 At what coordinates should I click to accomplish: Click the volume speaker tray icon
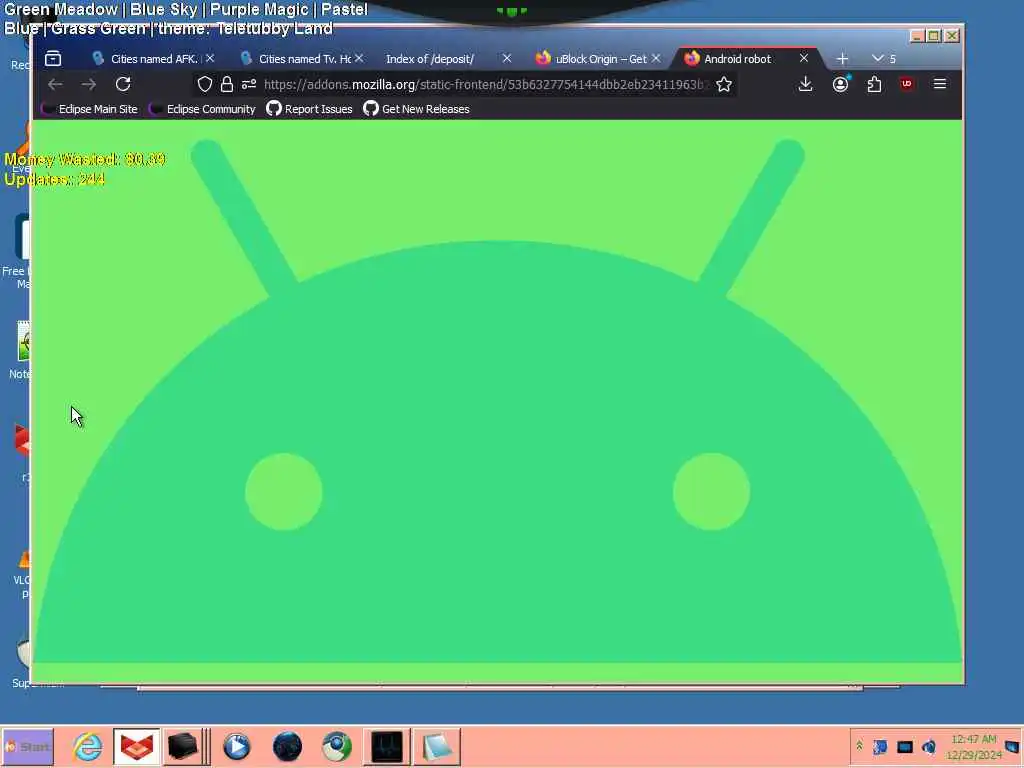point(929,746)
